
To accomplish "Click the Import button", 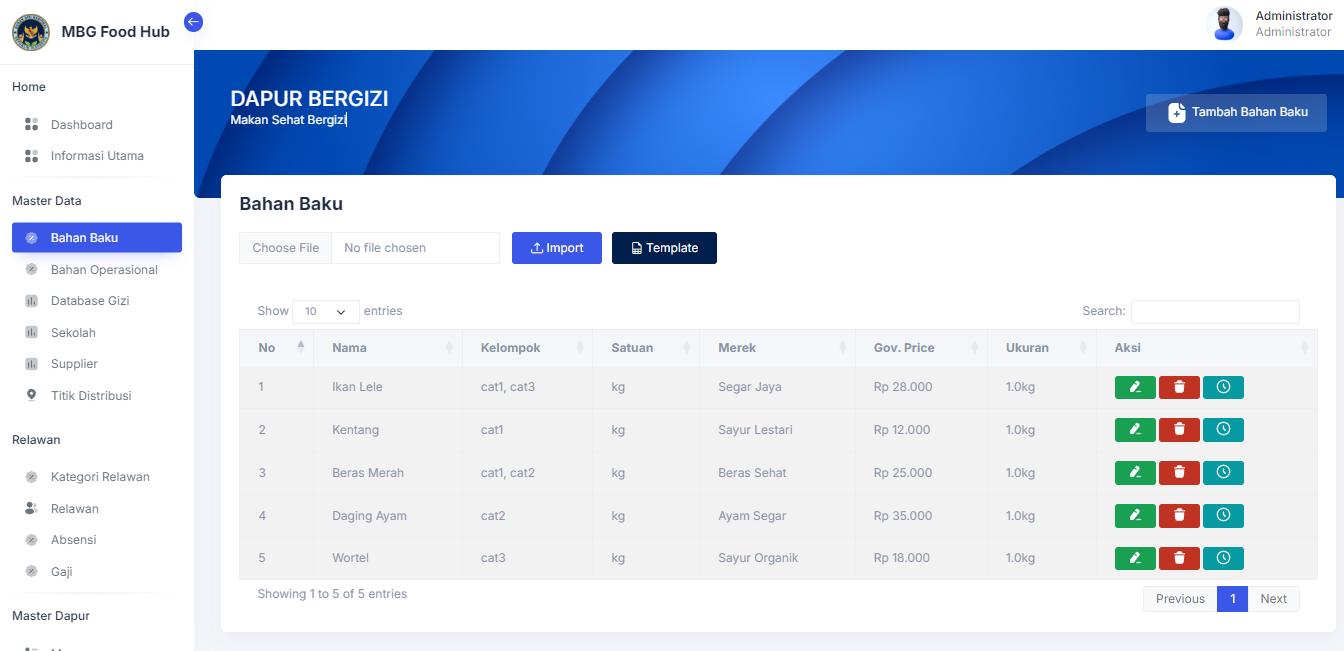I will [557, 247].
